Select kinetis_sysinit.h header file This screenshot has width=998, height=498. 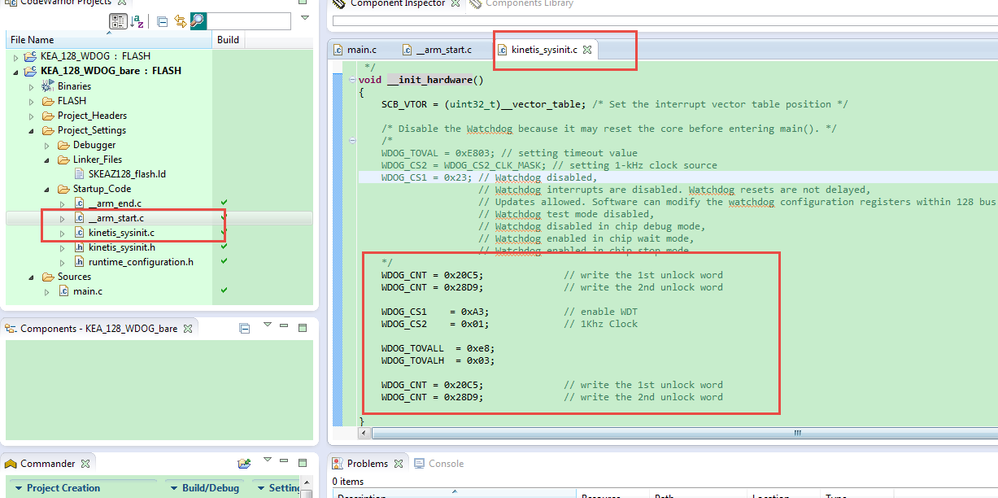(122, 247)
